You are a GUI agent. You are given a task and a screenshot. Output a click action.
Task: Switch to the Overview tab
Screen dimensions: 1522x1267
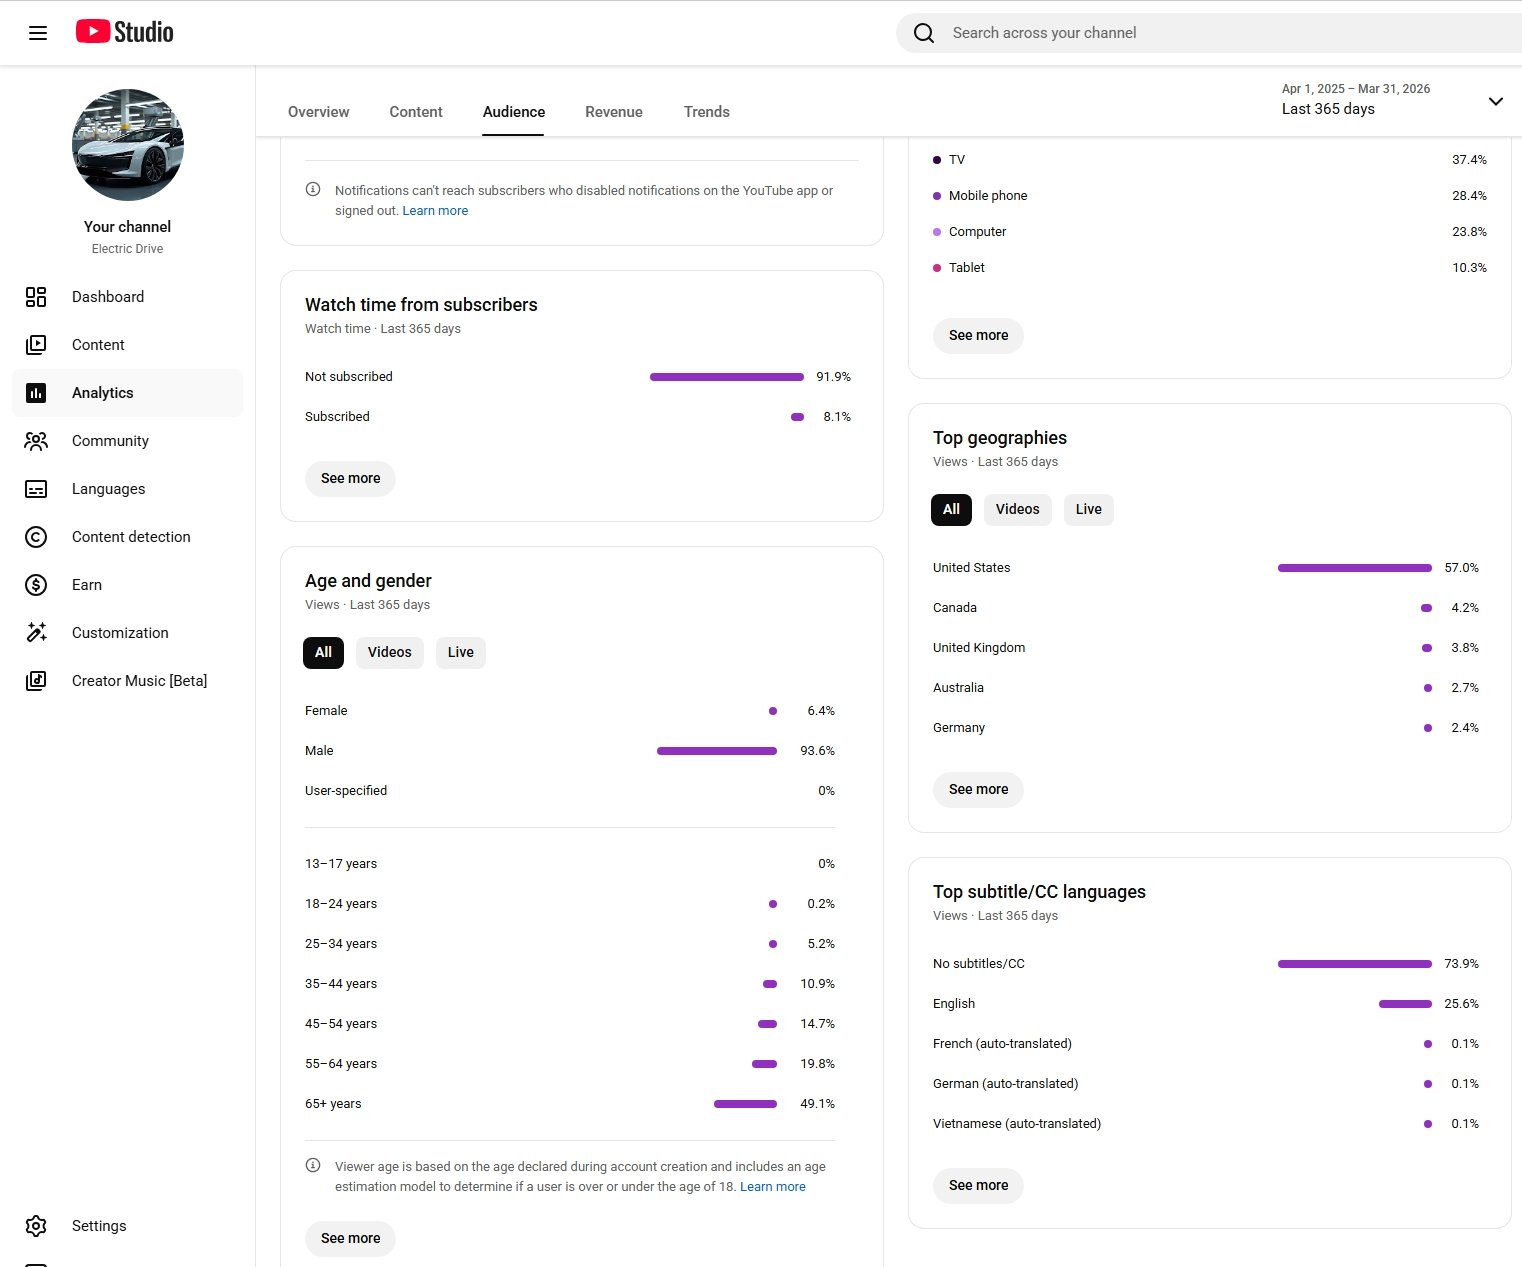click(318, 112)
